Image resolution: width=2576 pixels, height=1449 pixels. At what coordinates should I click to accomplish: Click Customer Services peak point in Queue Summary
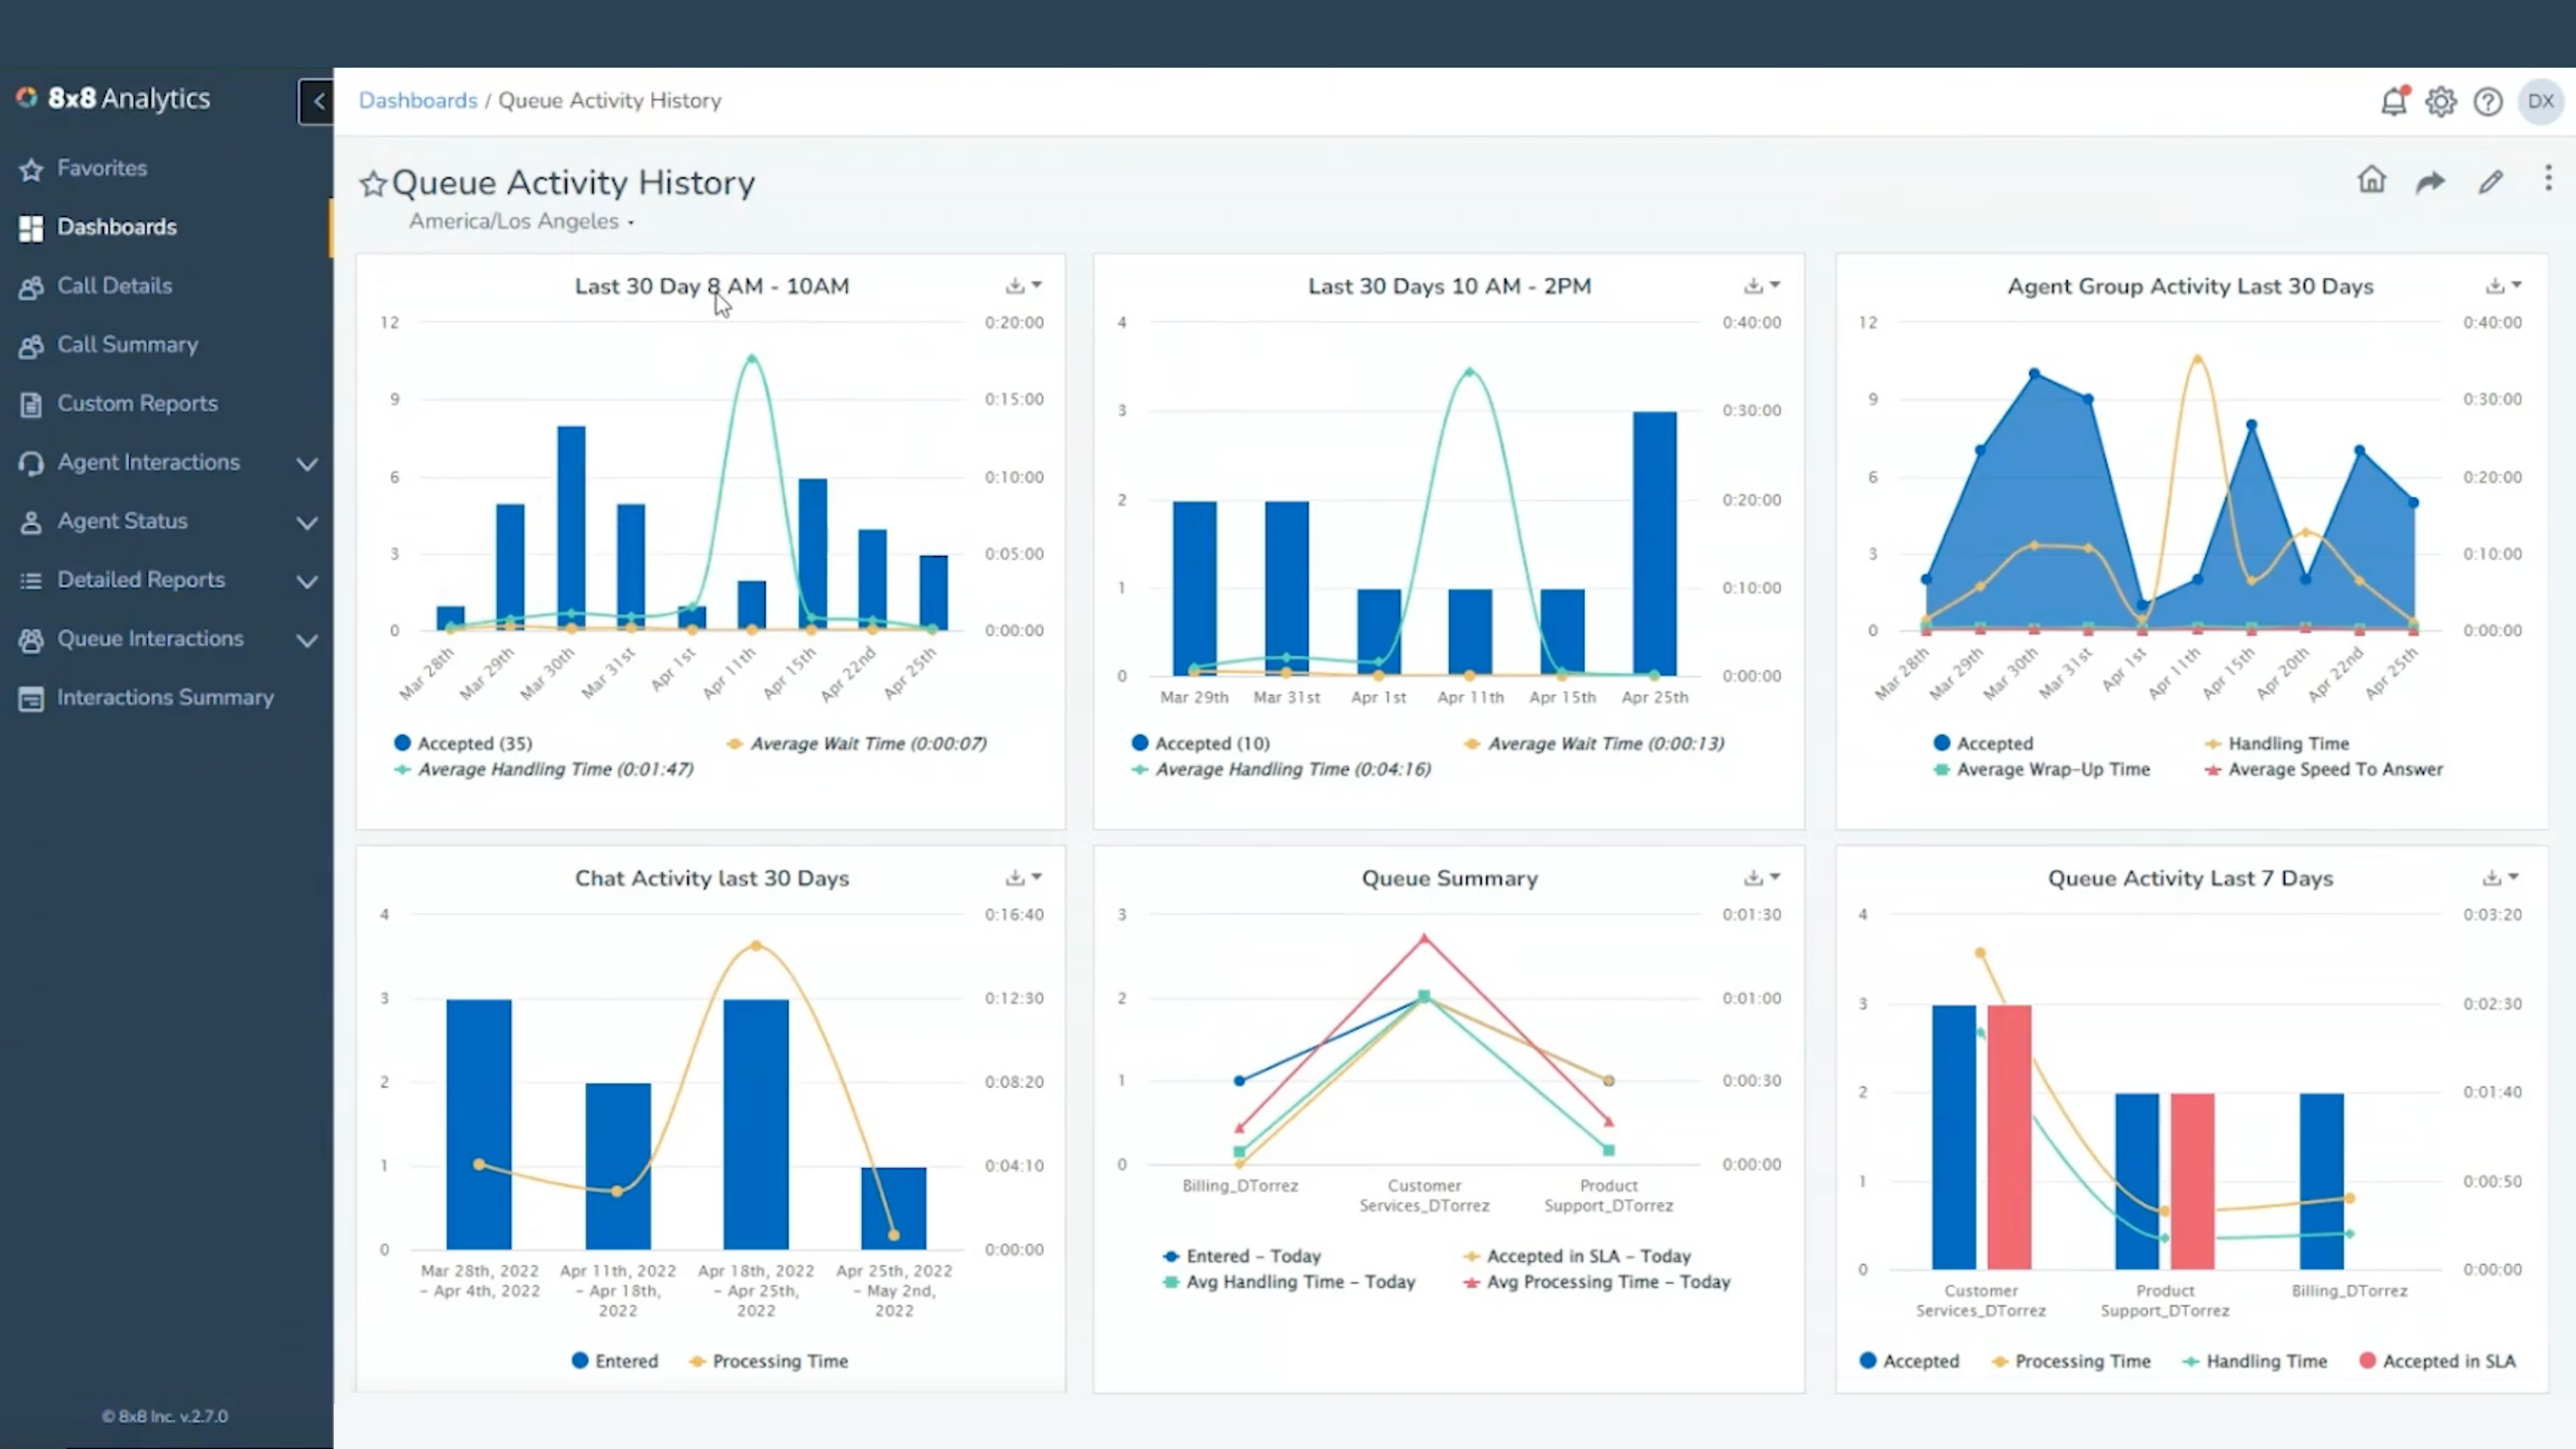coord(1424,938)
